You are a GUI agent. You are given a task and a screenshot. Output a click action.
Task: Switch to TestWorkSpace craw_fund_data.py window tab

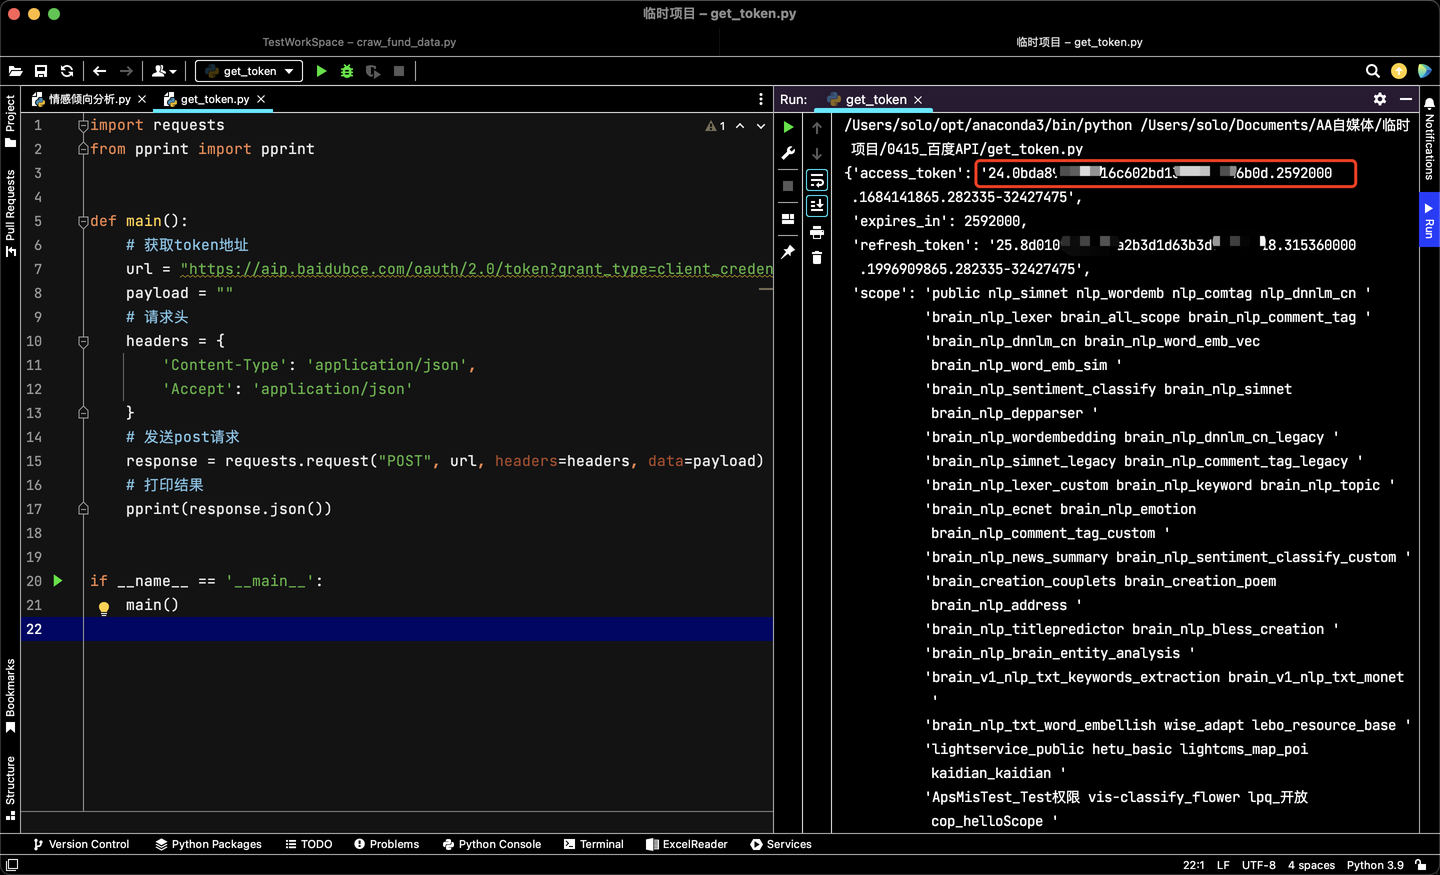(x=359, y=42)
